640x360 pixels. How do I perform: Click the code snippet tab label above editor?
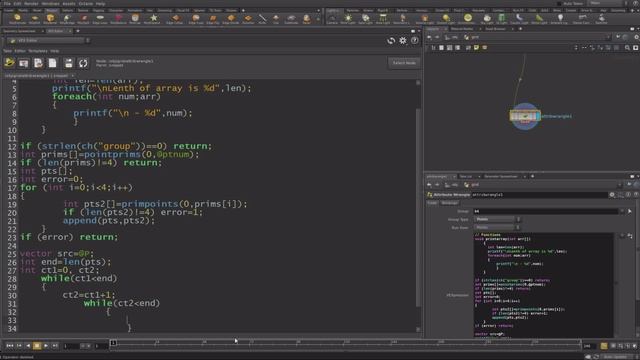tap(36, 76)
